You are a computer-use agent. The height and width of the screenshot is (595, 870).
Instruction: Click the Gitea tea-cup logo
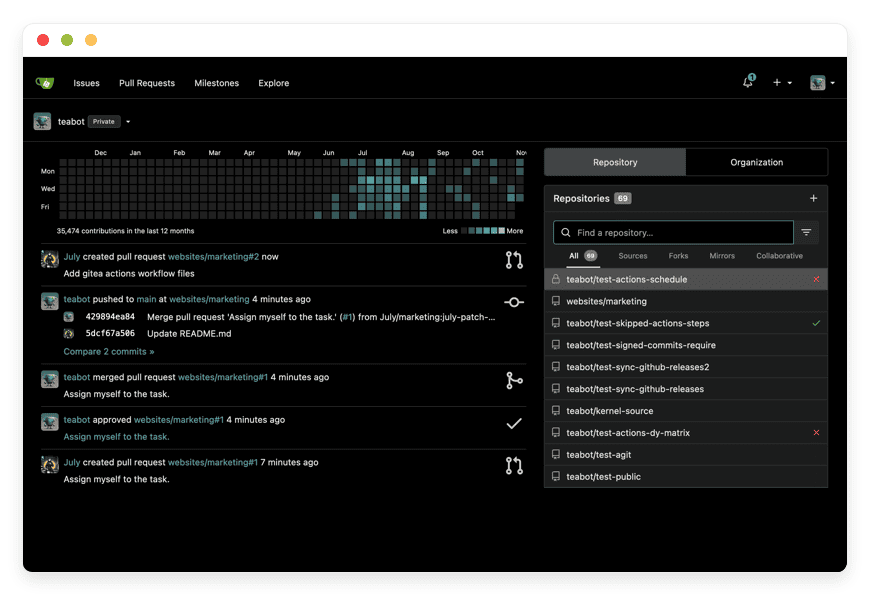[45, 83]
